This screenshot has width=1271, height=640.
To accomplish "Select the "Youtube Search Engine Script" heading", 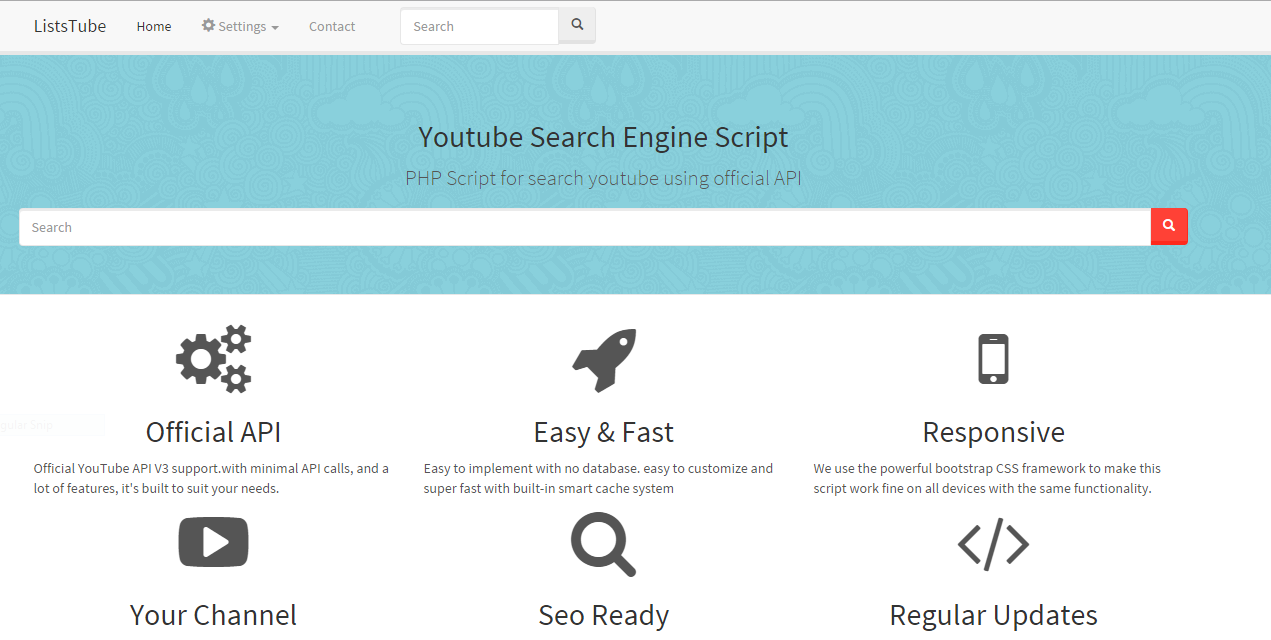I will click(603, 137).
